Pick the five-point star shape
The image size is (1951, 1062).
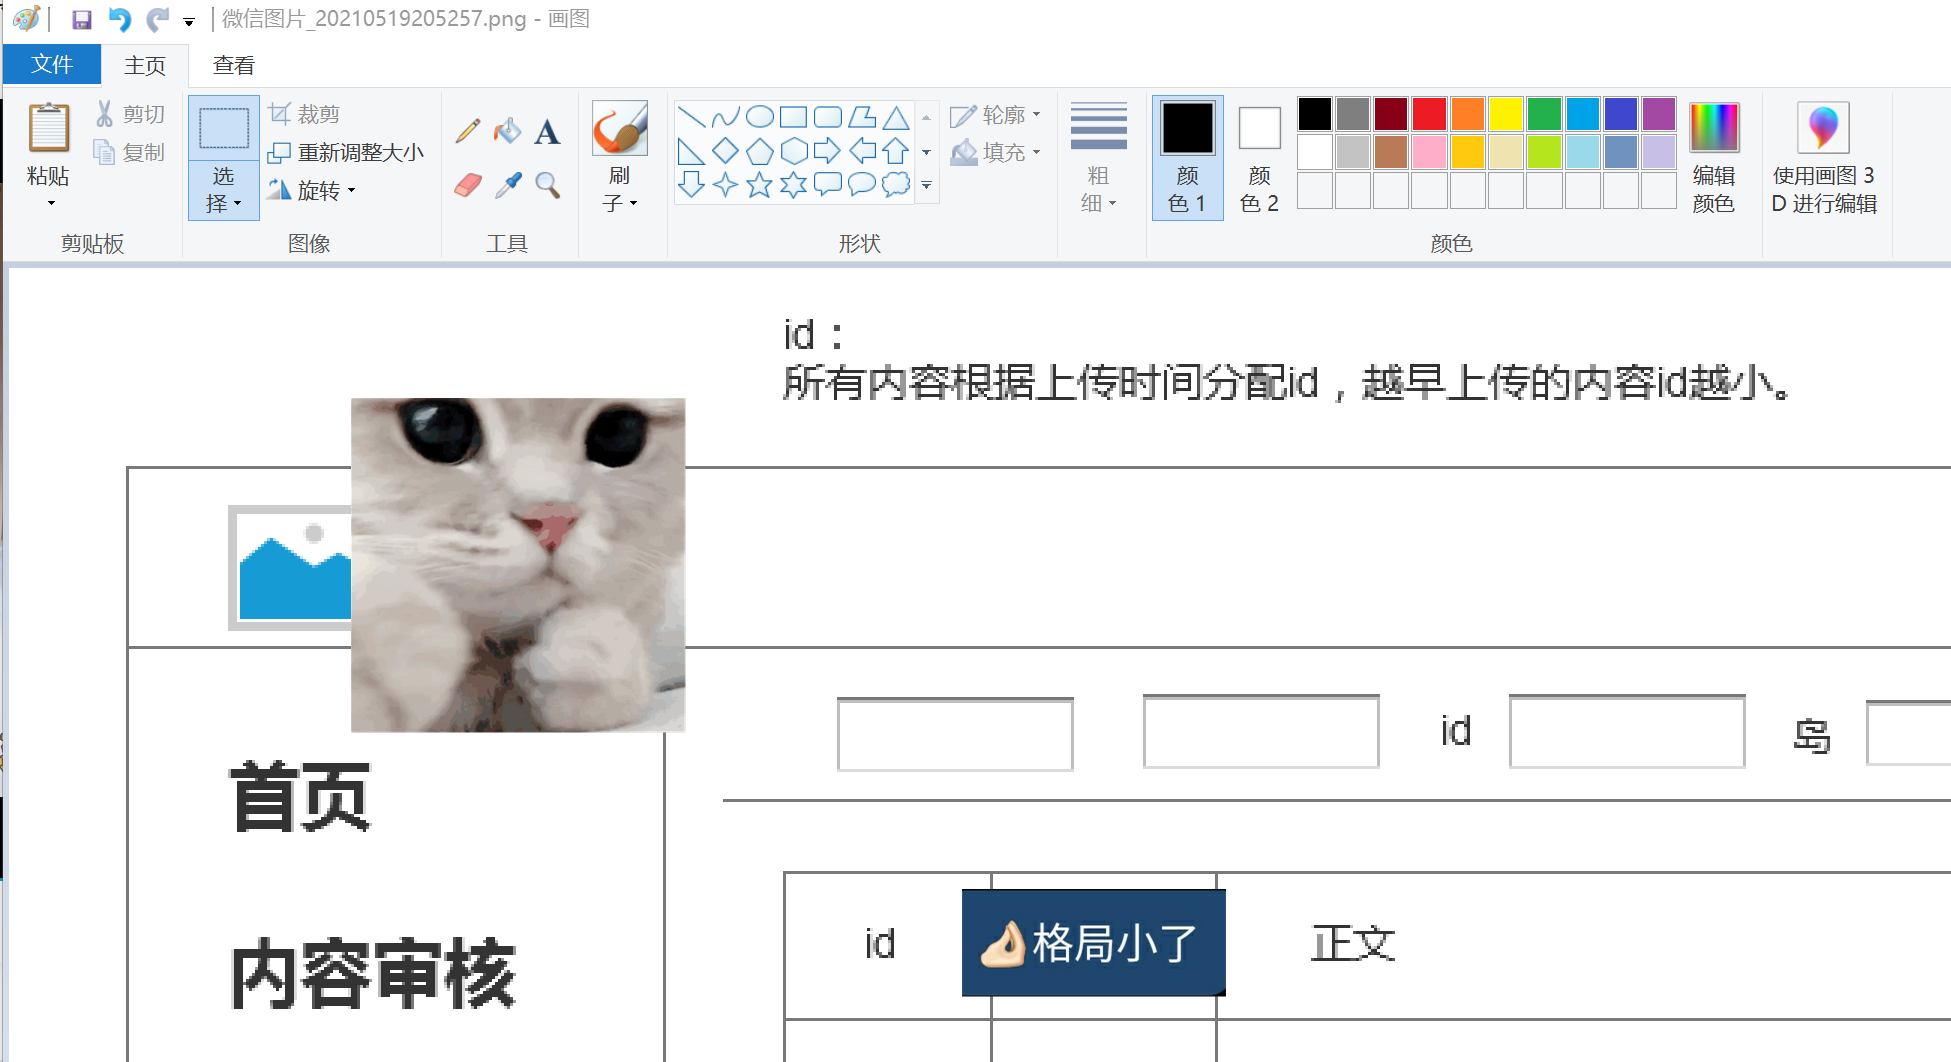point(760,185)
